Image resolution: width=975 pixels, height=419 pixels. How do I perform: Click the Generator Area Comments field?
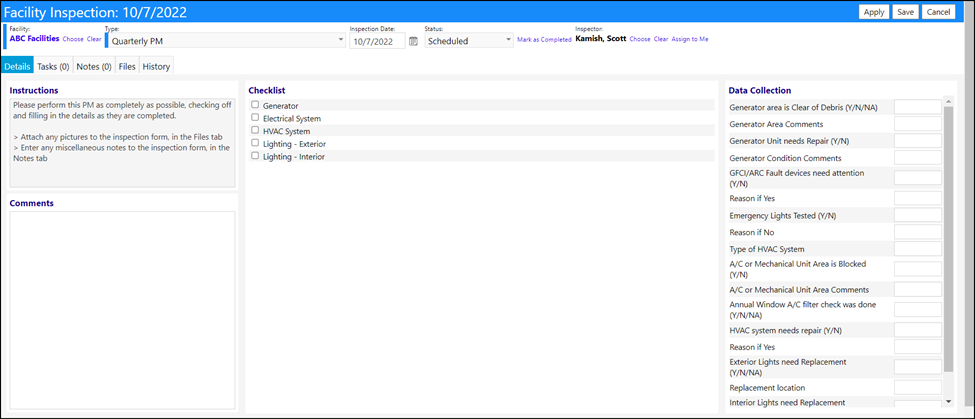coord(918,124)
